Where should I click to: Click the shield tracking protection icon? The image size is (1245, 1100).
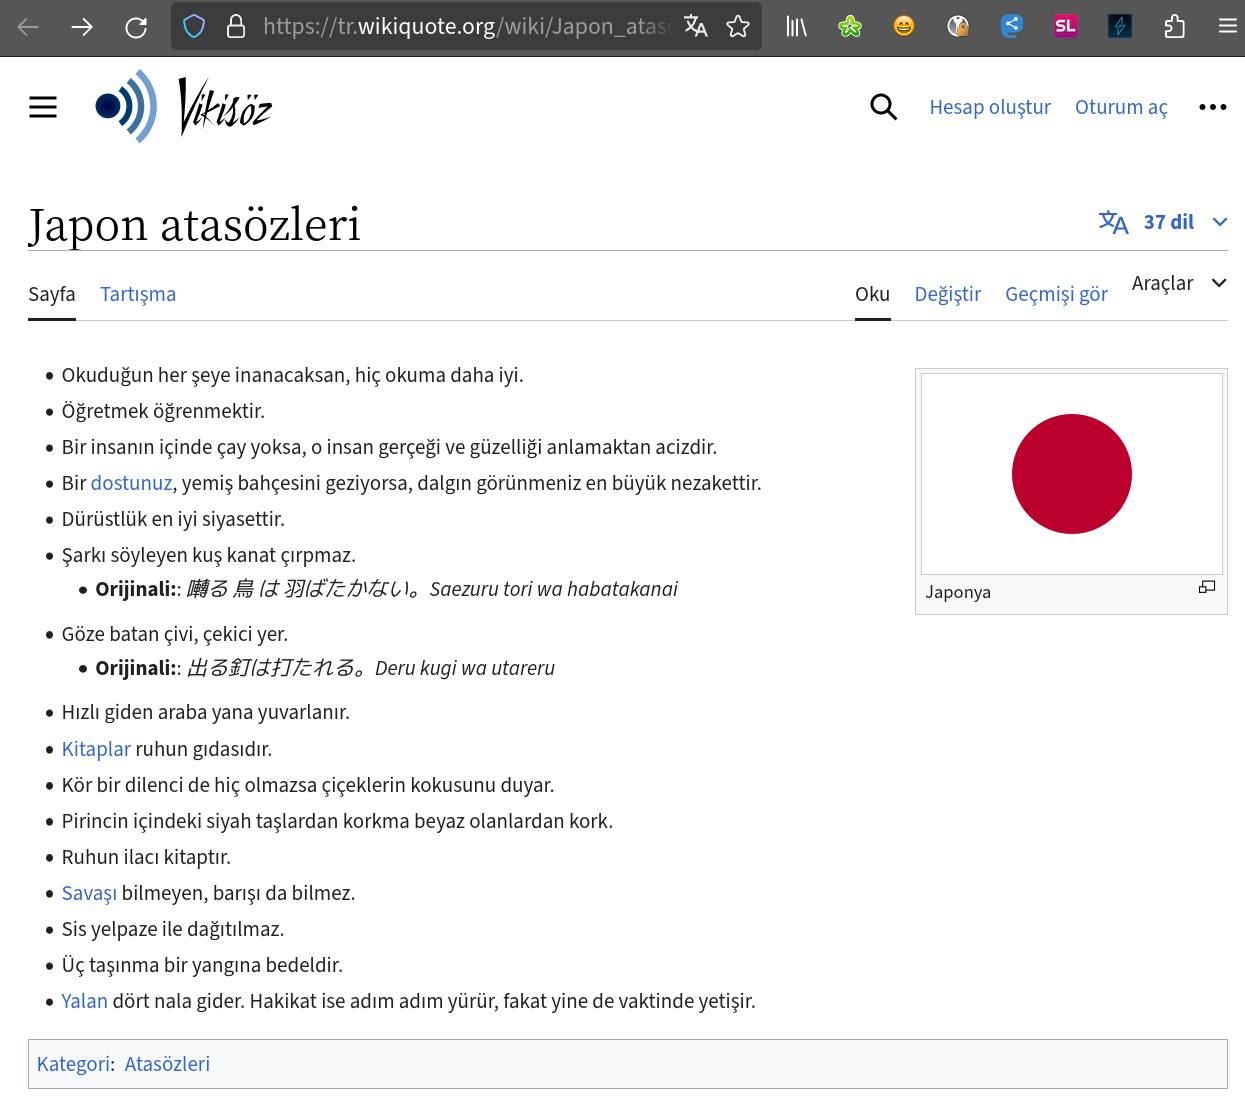tap(194, 27)
